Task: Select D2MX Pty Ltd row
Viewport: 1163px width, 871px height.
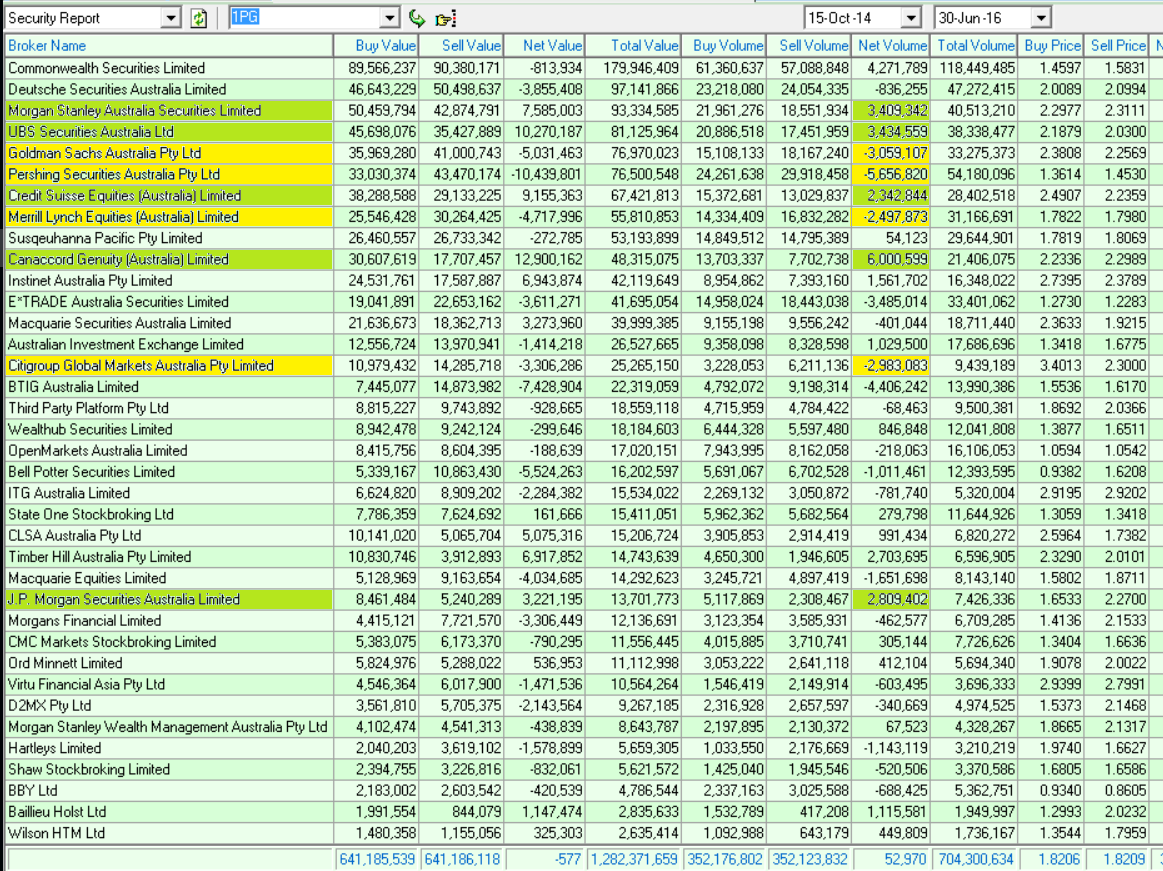Action: coord(168,706)
